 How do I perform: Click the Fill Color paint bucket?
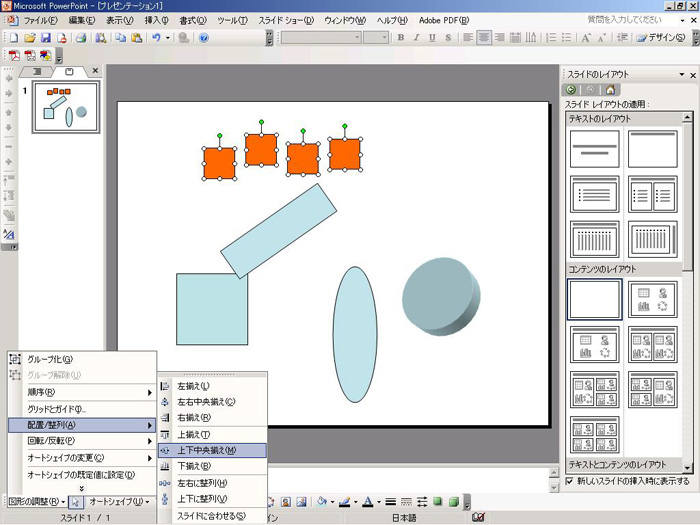[321, 502]
